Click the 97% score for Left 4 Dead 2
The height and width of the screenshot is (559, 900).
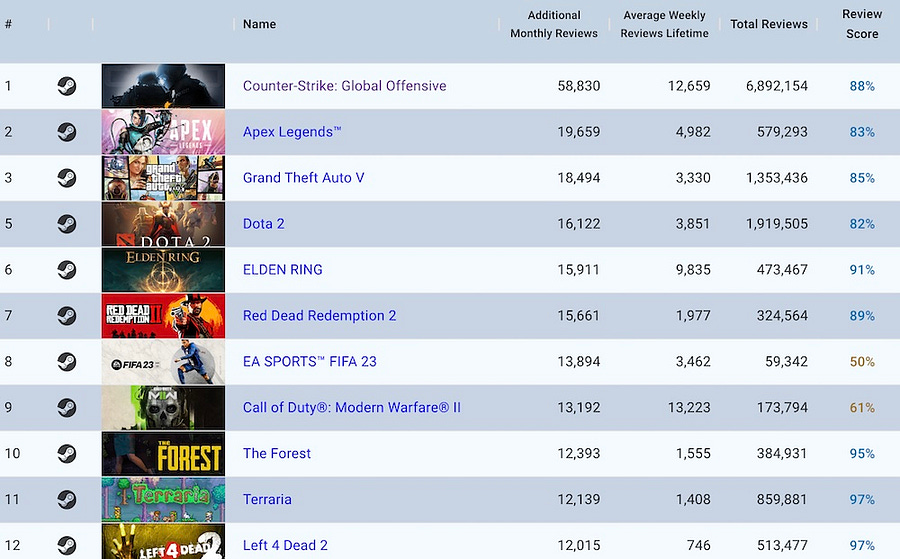[x=862, y=545]
